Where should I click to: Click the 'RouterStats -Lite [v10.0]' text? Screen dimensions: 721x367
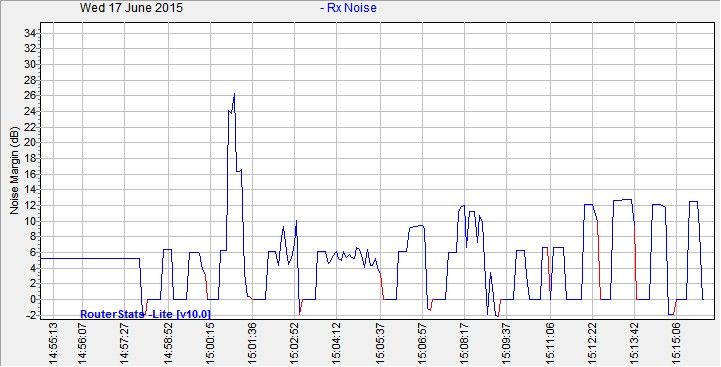click(145, 314)
